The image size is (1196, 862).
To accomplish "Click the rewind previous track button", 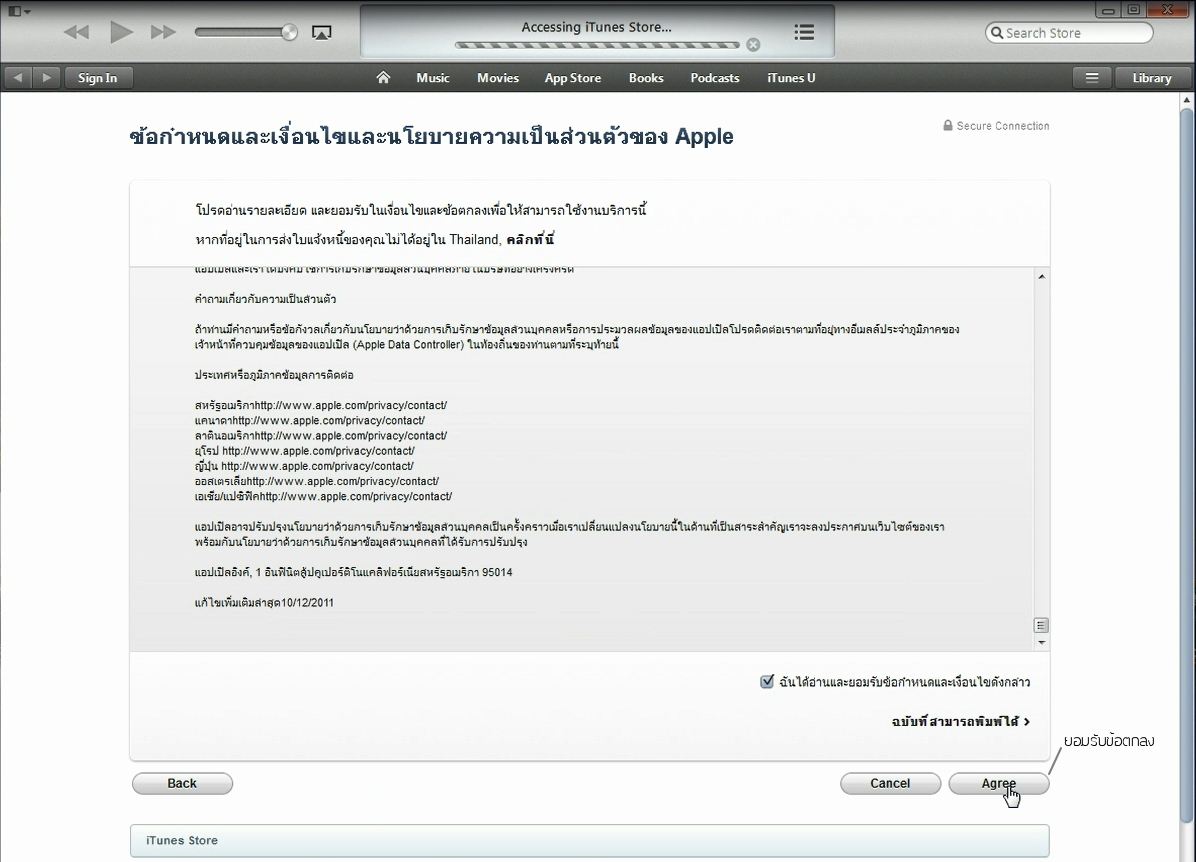I will (x=76, y=32).
